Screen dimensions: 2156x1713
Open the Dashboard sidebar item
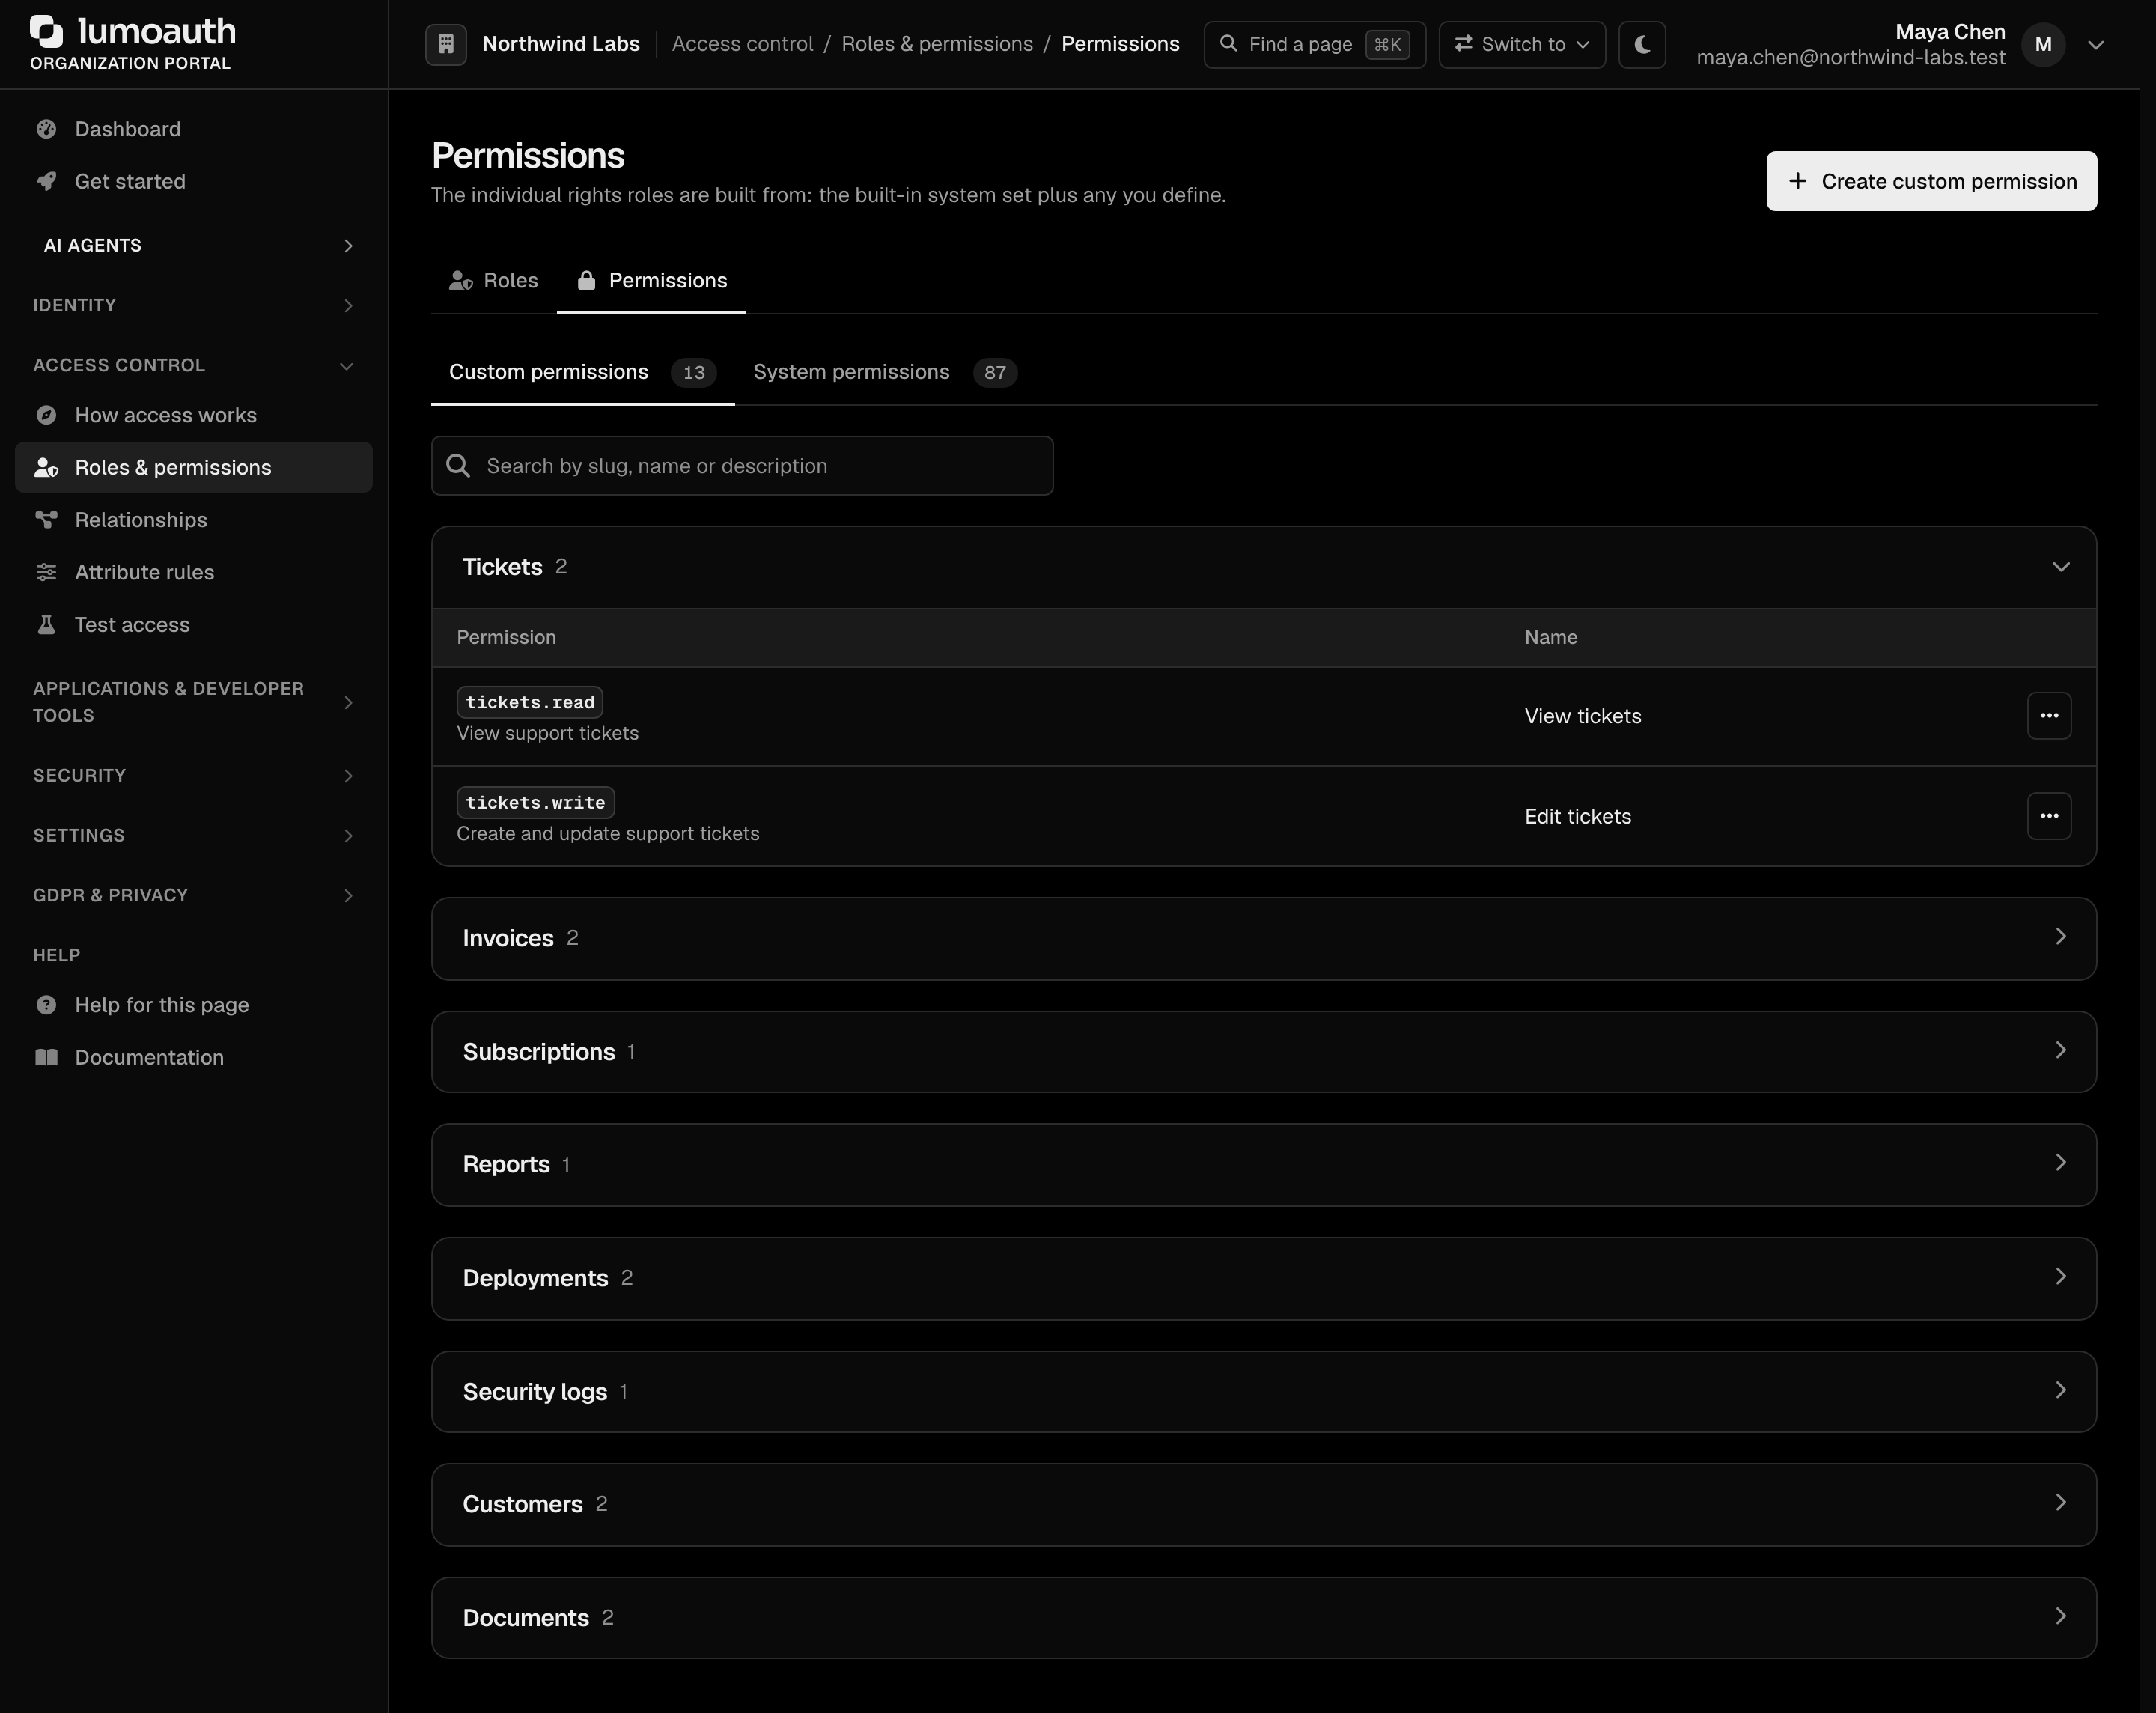[194, 129]
